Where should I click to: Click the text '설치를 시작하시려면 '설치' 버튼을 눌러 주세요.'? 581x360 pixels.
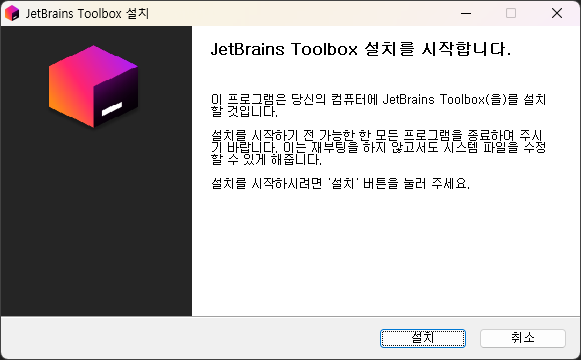340,183
